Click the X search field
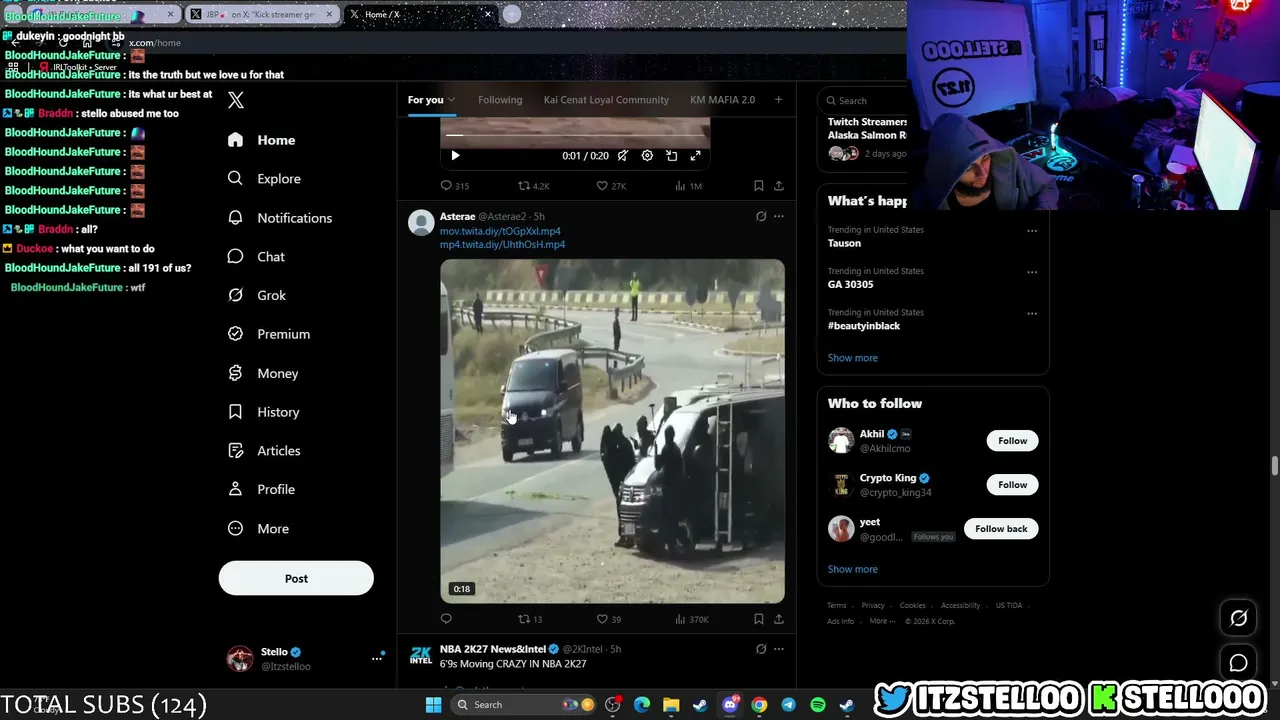This screenshot has width=1280, height=720. (863, 100)
